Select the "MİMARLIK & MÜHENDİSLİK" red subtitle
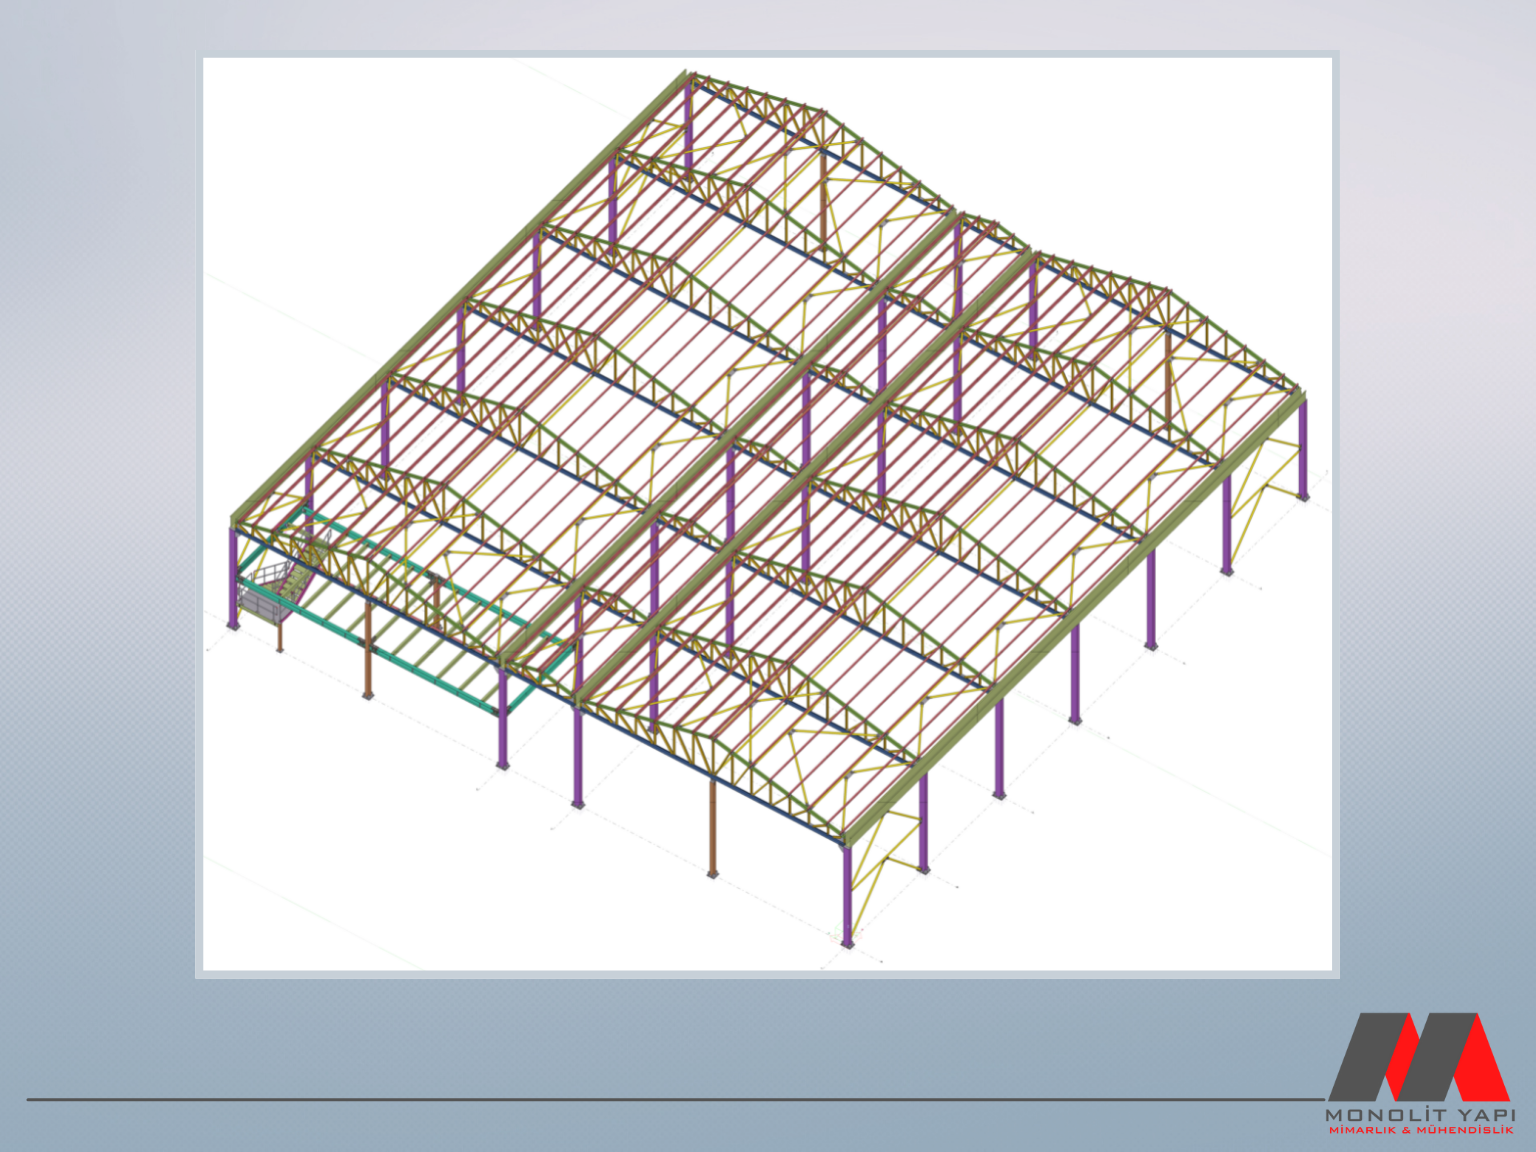Screen dimensions: 1536x1152 coord(1420,1130)
